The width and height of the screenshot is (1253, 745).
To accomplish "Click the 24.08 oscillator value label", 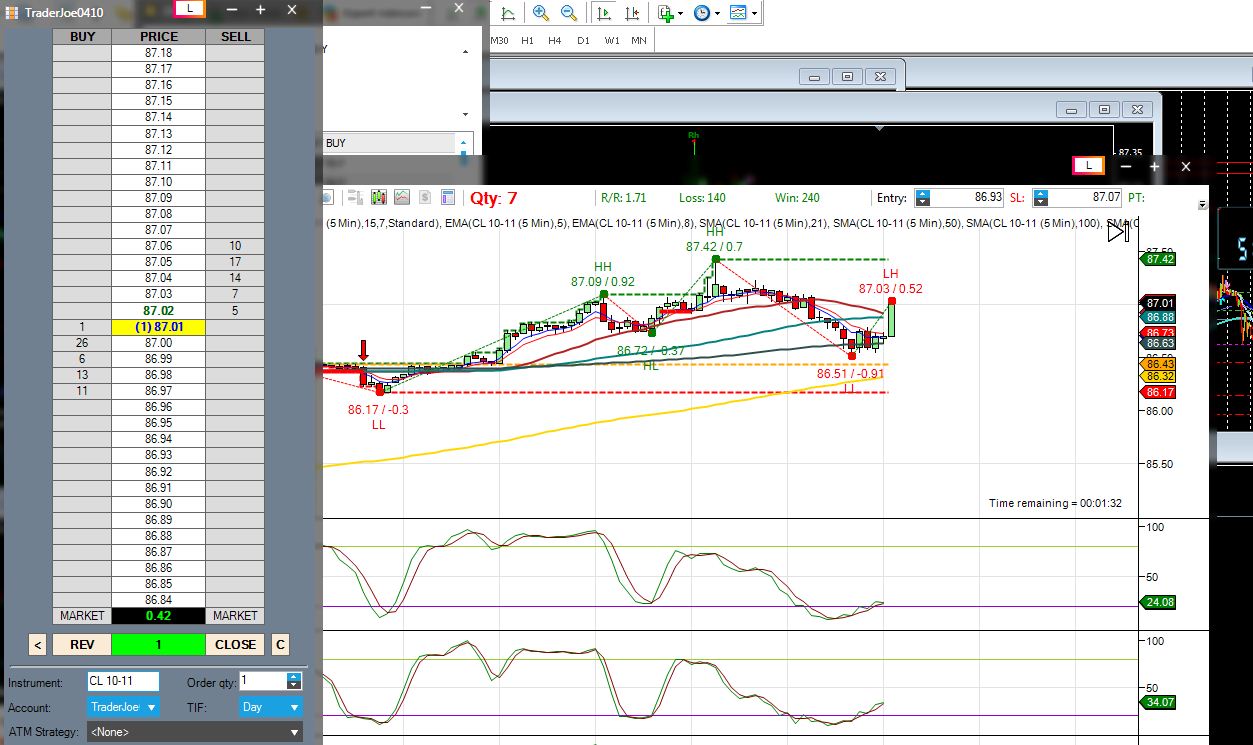I will (x=1160, y=603).
